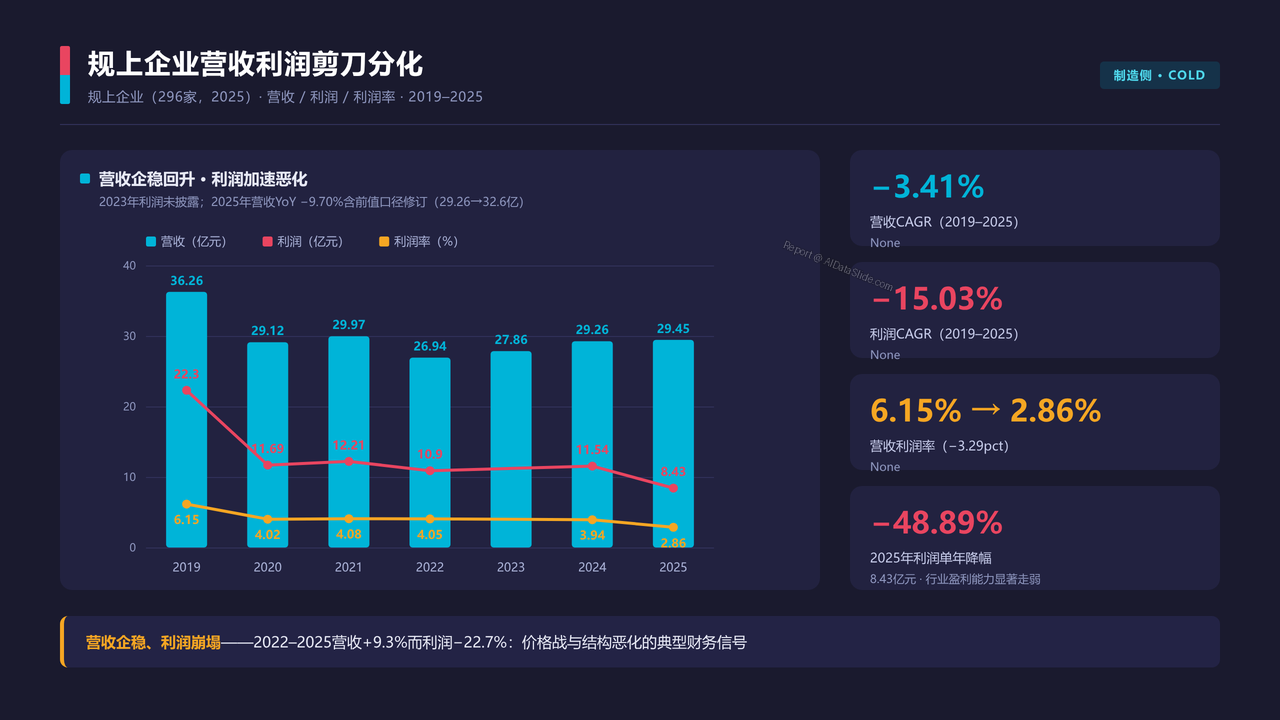Image resolution: width=1280 pixels, height=720 pixels.
Task: Click the slide title 规上企业营收利润剪刀分化
Action: point(255,64)
